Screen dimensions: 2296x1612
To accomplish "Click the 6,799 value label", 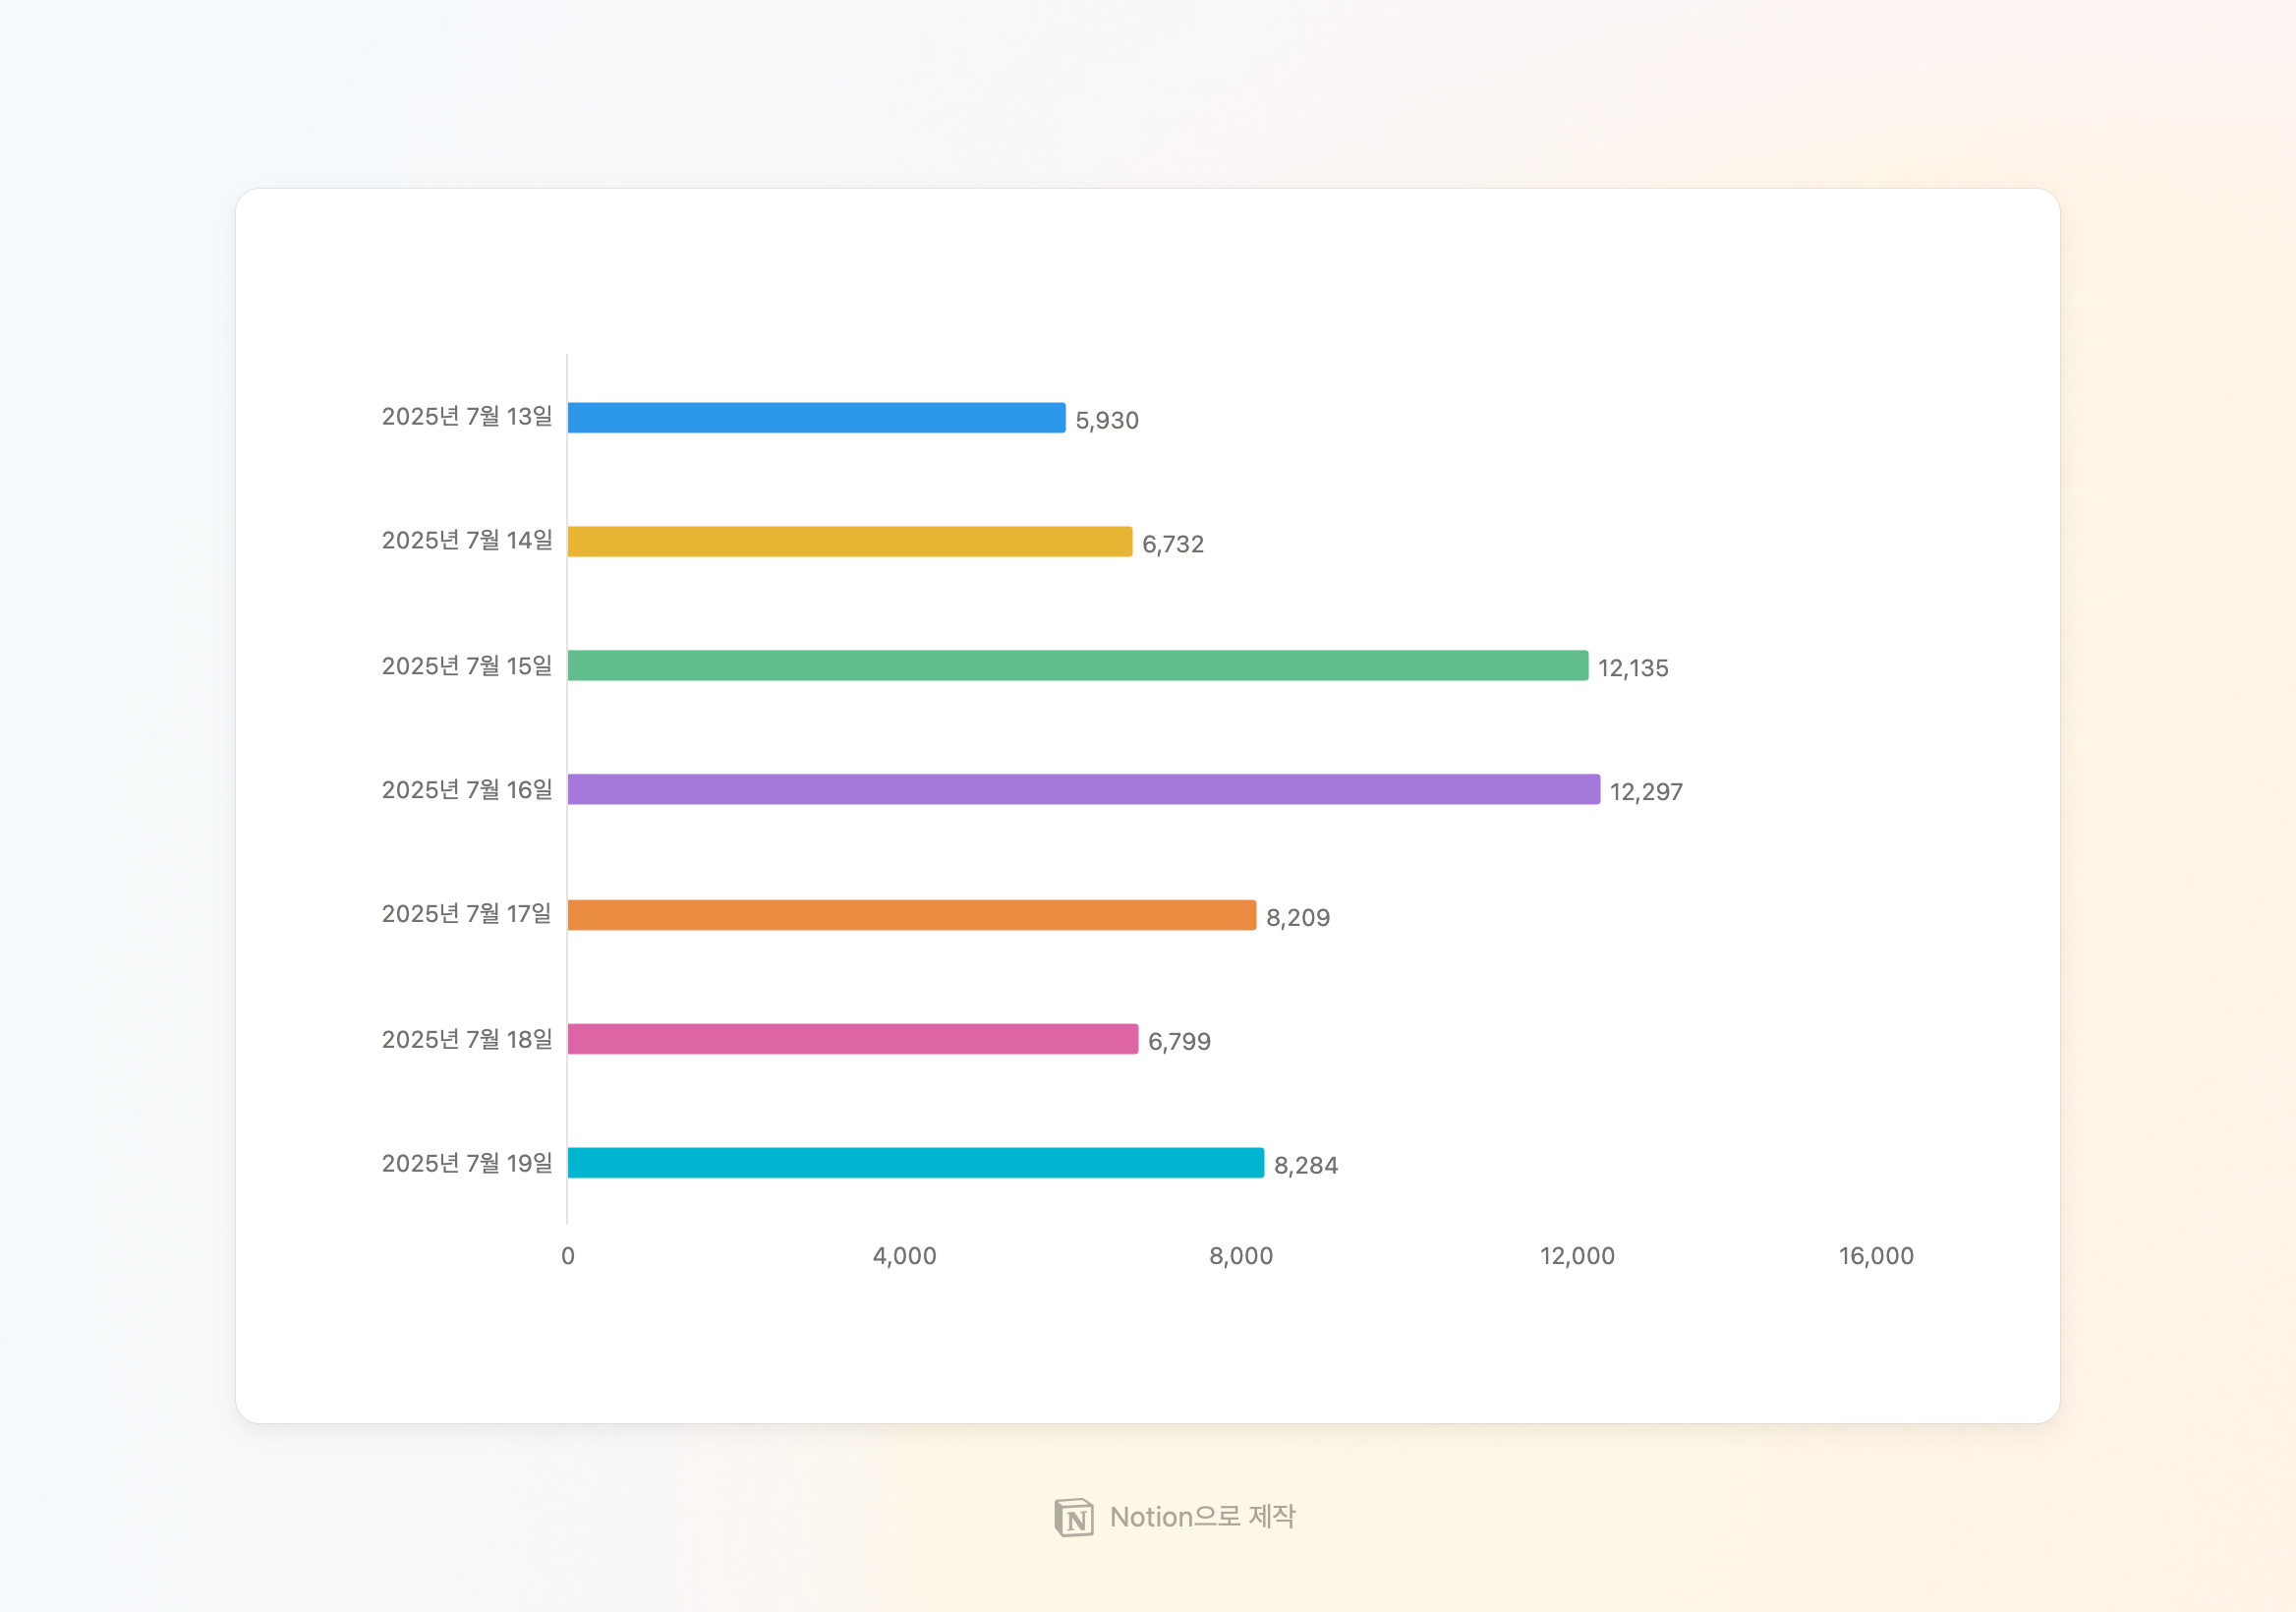I will pos(1179,1042).
